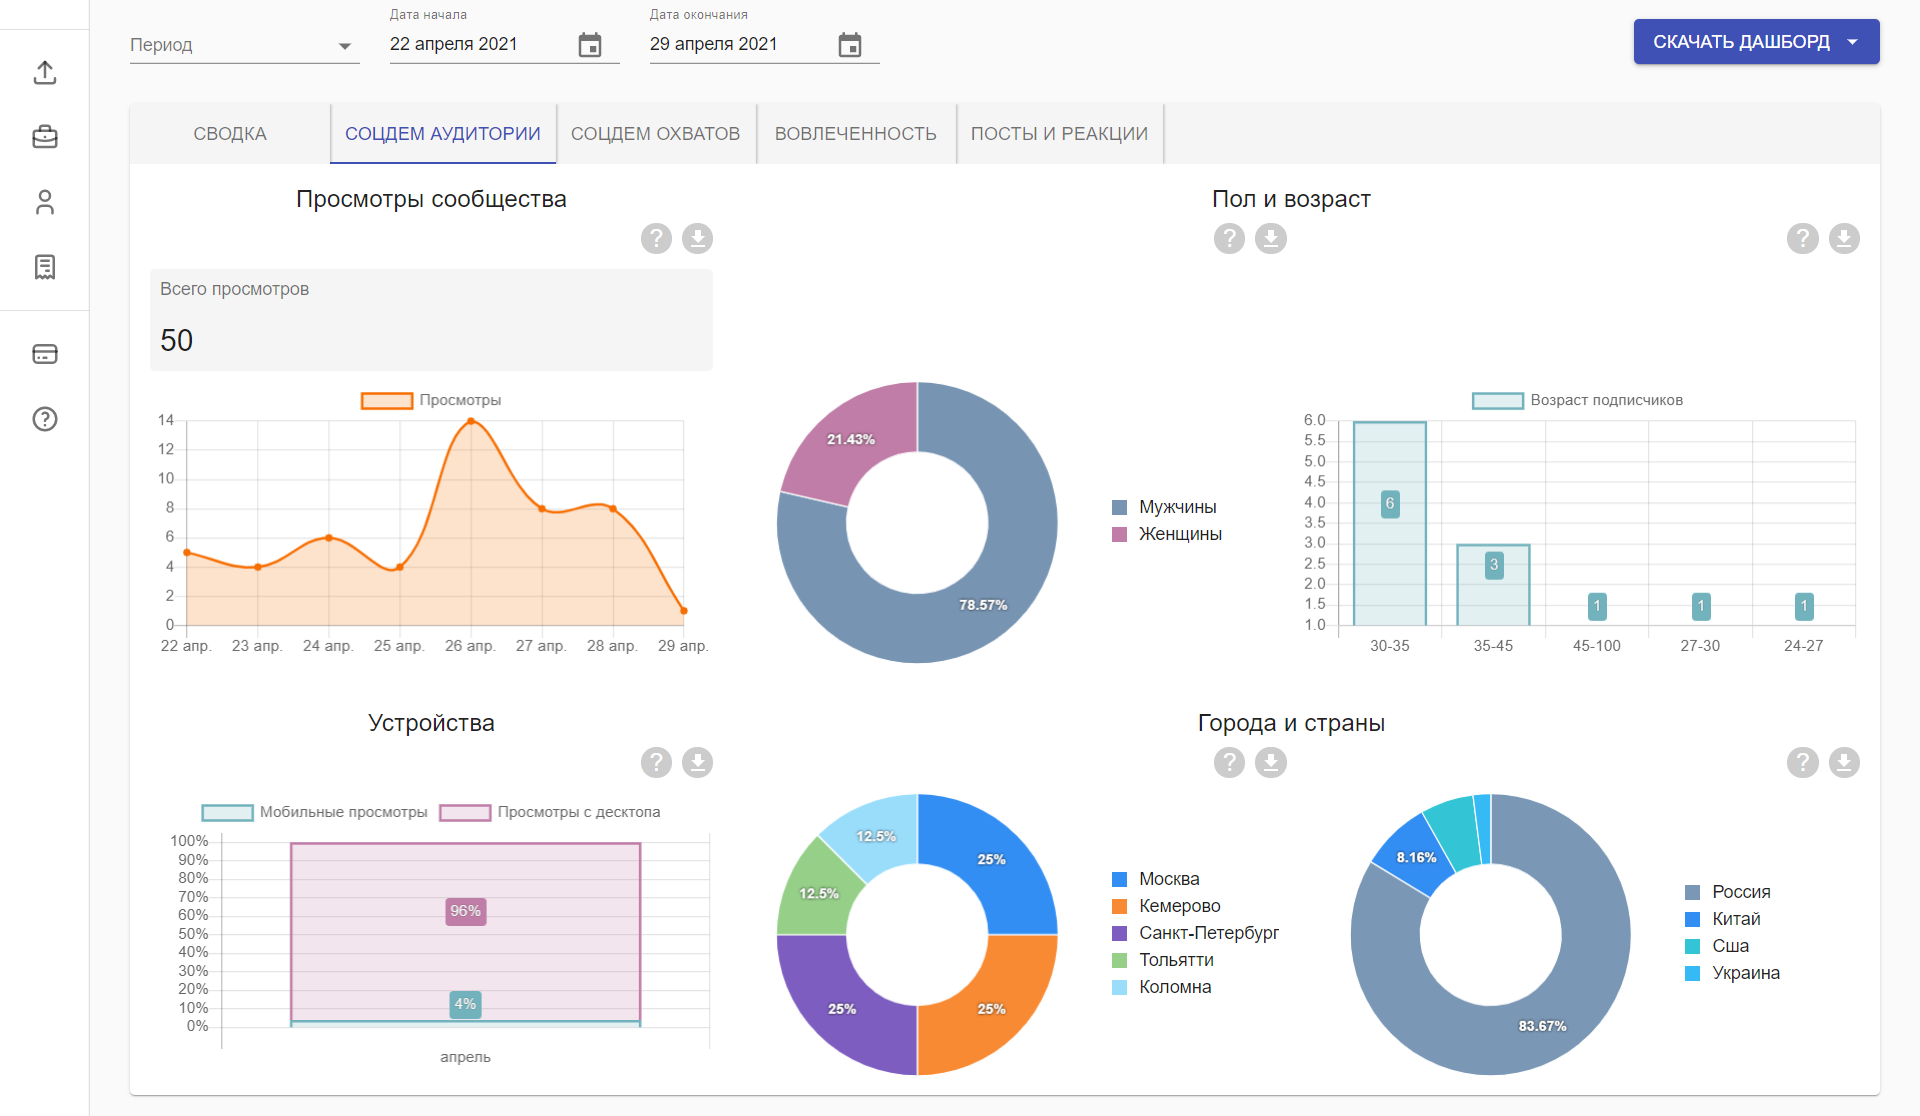Download the Community views chart
The width and height of the screenshot is (1920, 1116).
(697, 238)
